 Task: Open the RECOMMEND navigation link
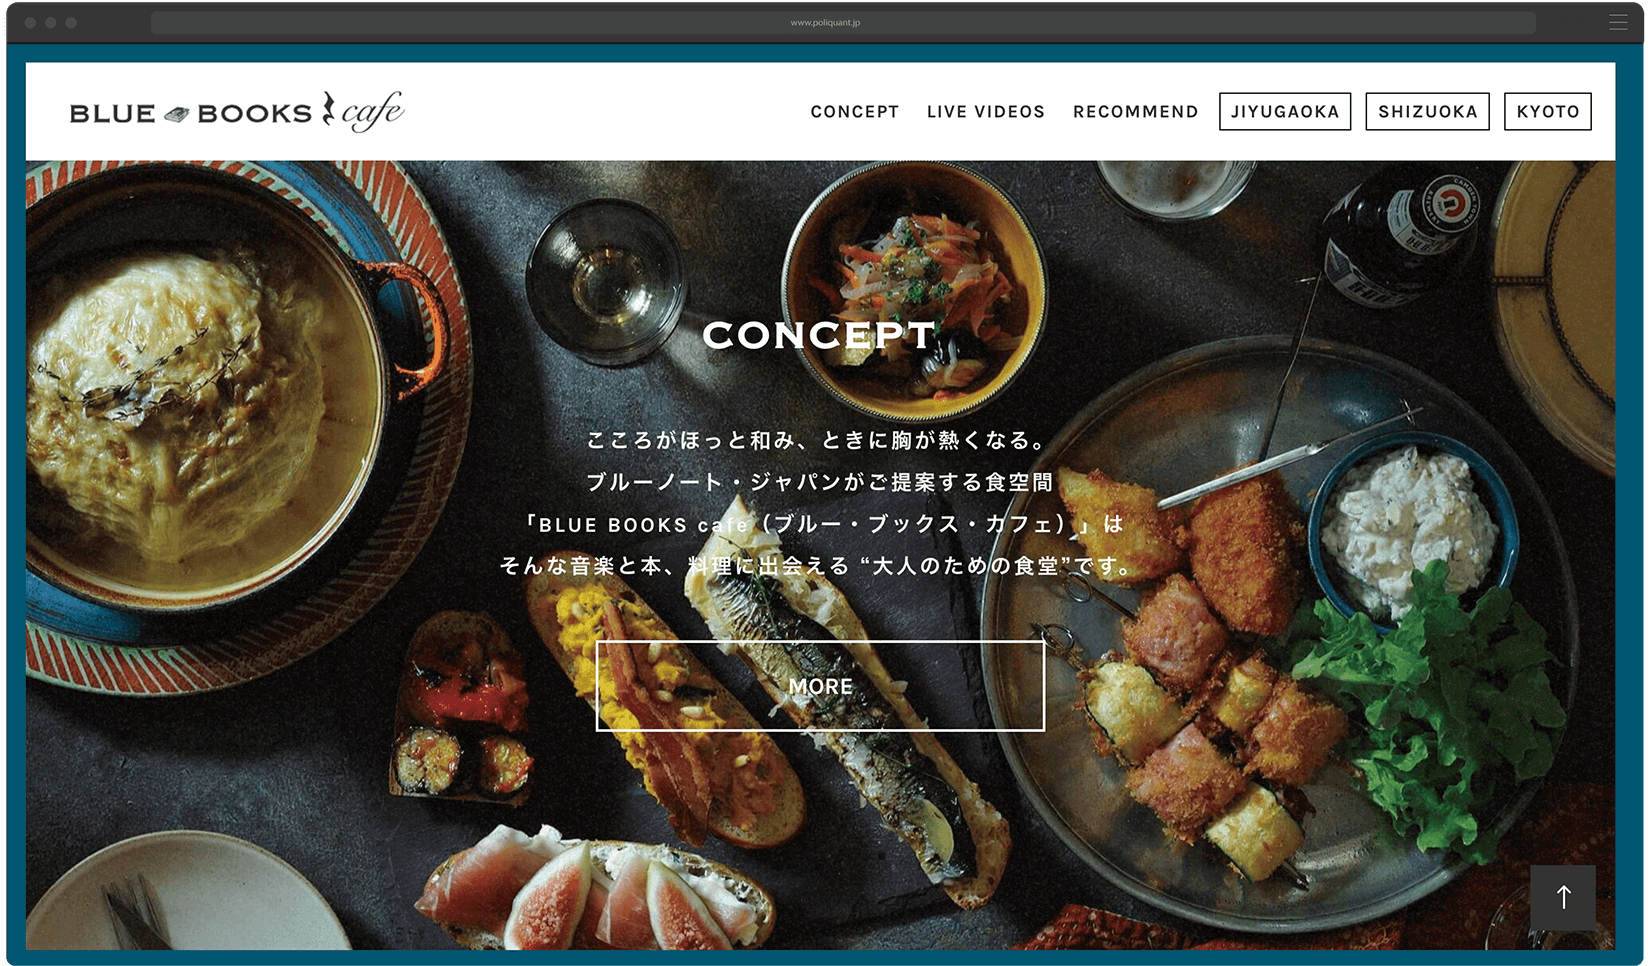tap(1136, 112)
